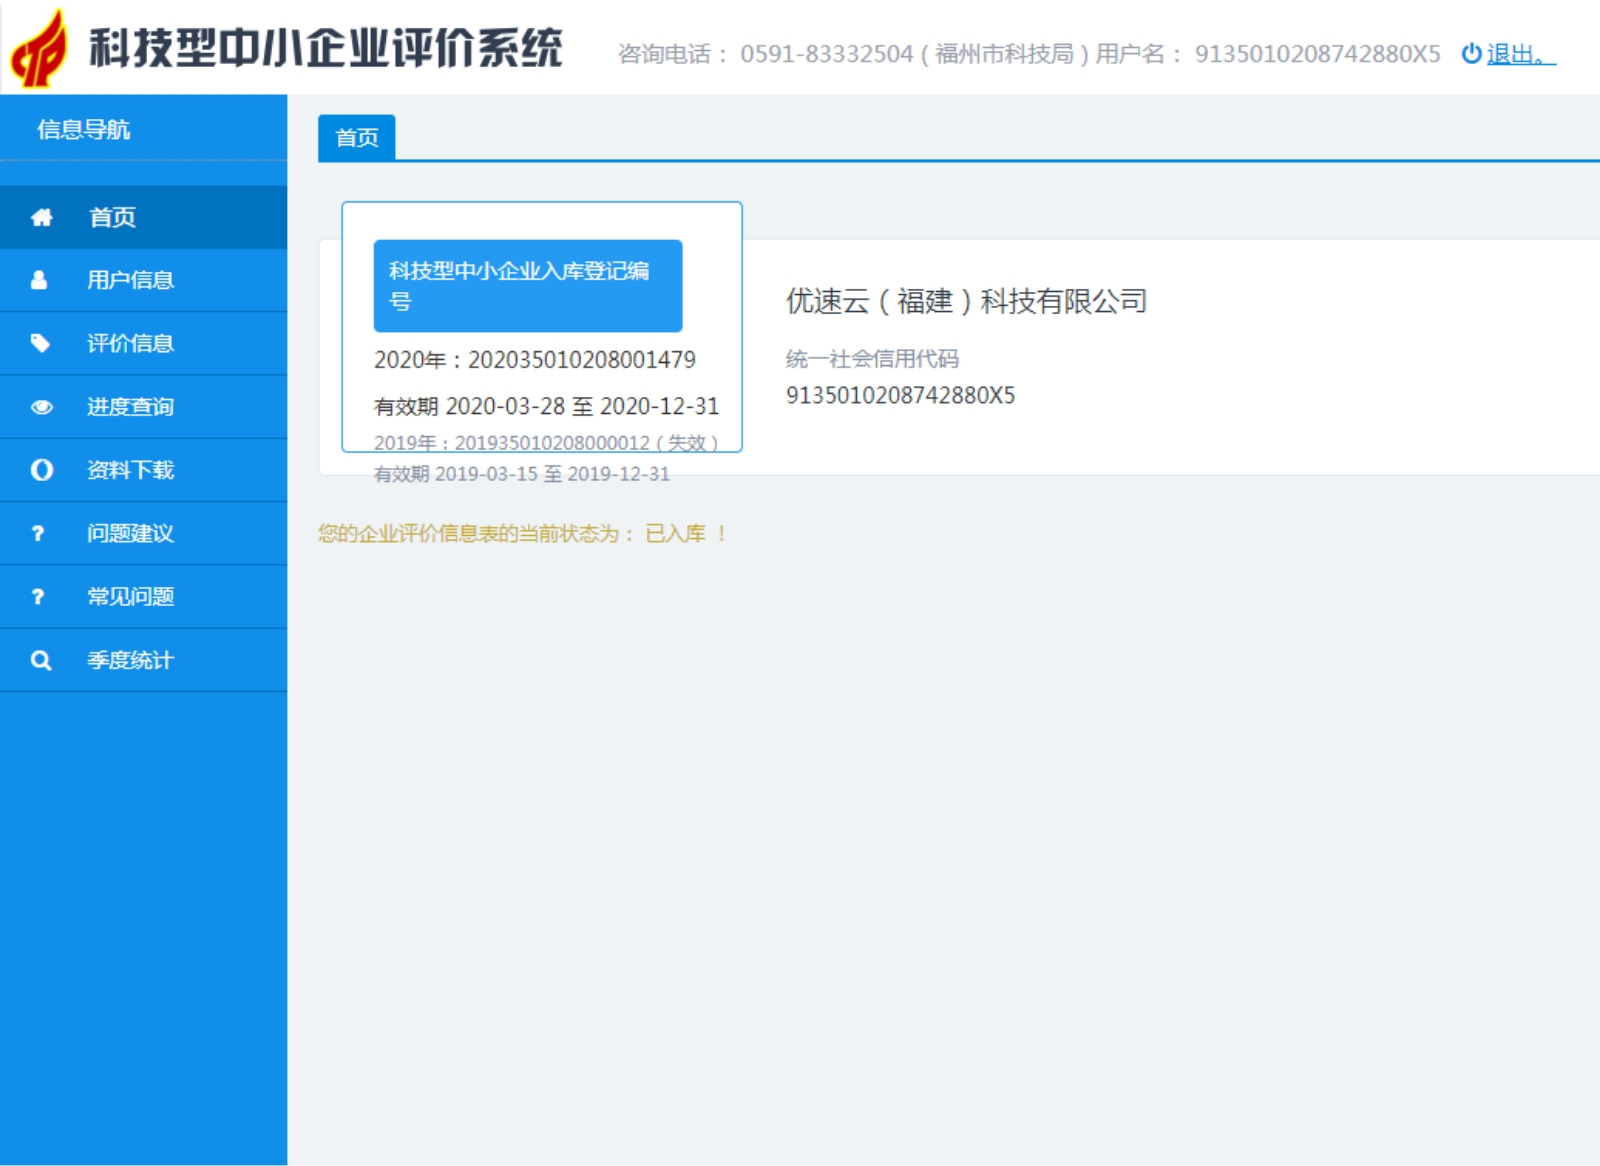Click the 退出 logout link
The image size is (1600, 1166).
tap(1520, 54)
